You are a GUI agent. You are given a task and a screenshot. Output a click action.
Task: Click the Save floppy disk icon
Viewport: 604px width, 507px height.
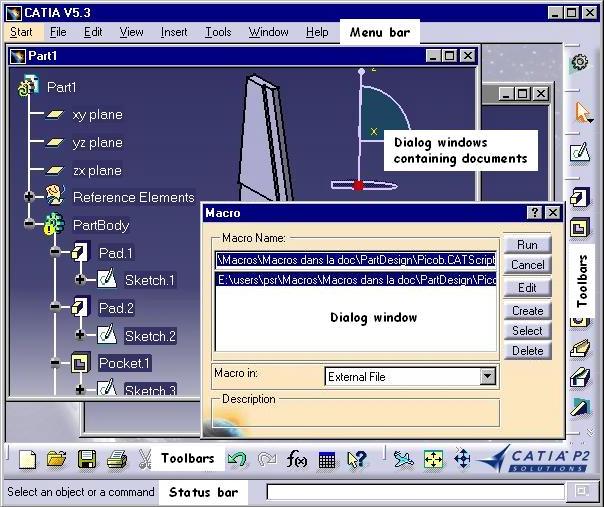87,459
